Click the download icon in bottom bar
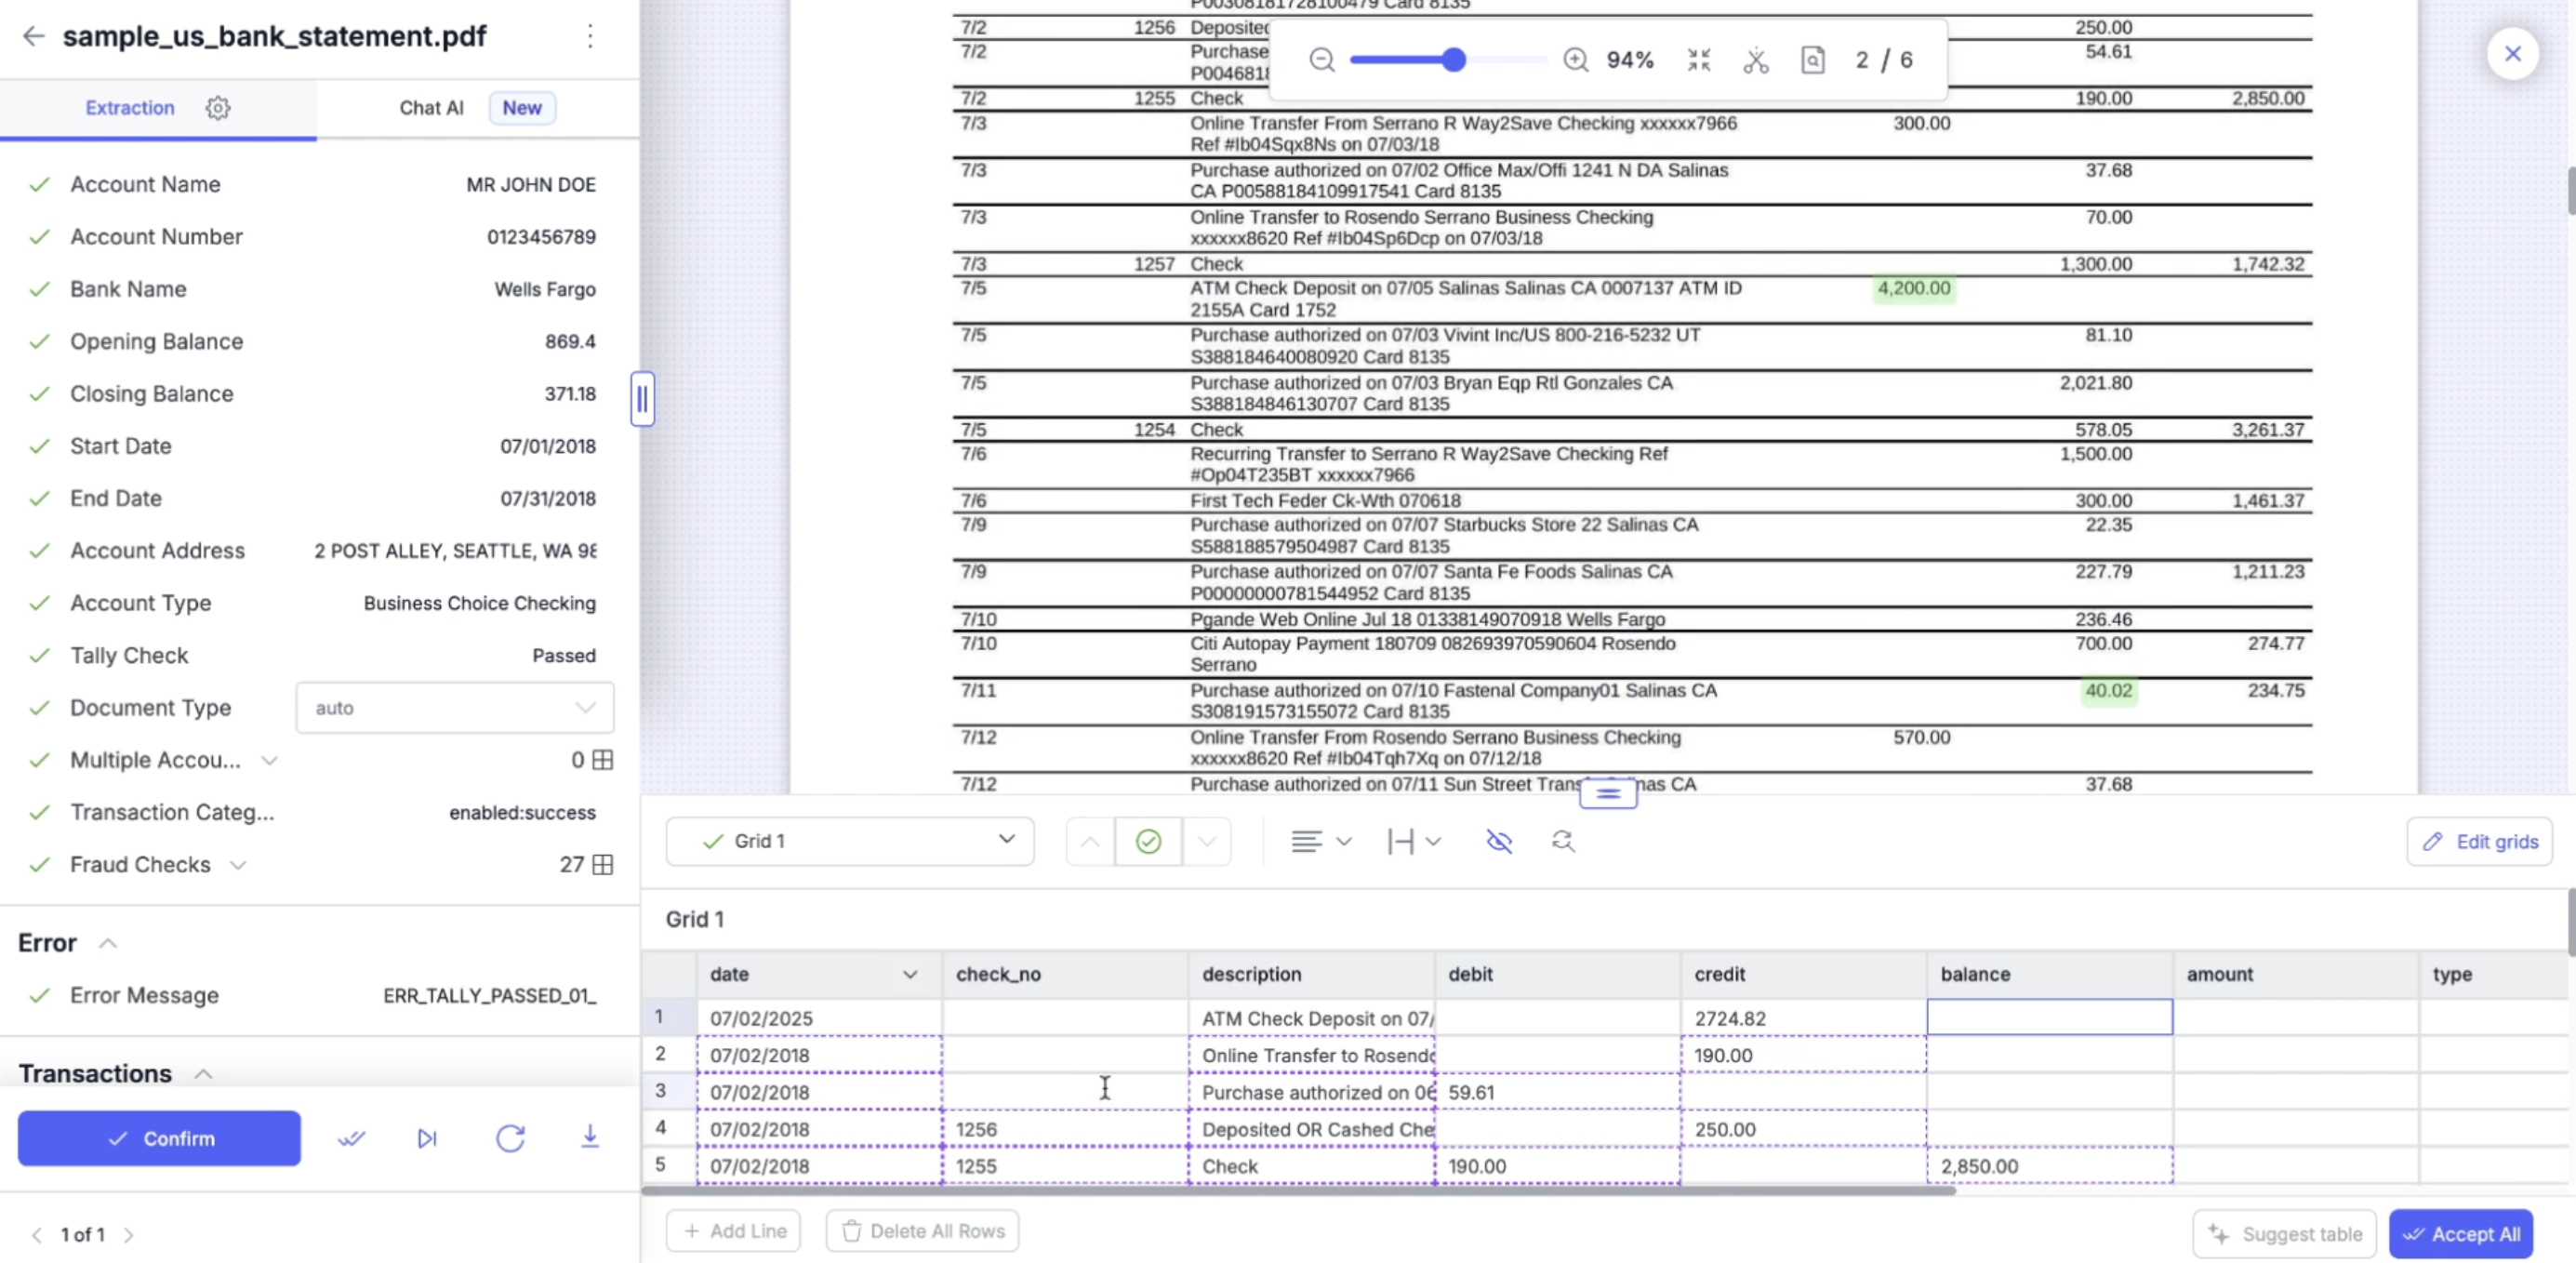The image size is (2576, 1263). (590, 1137)
